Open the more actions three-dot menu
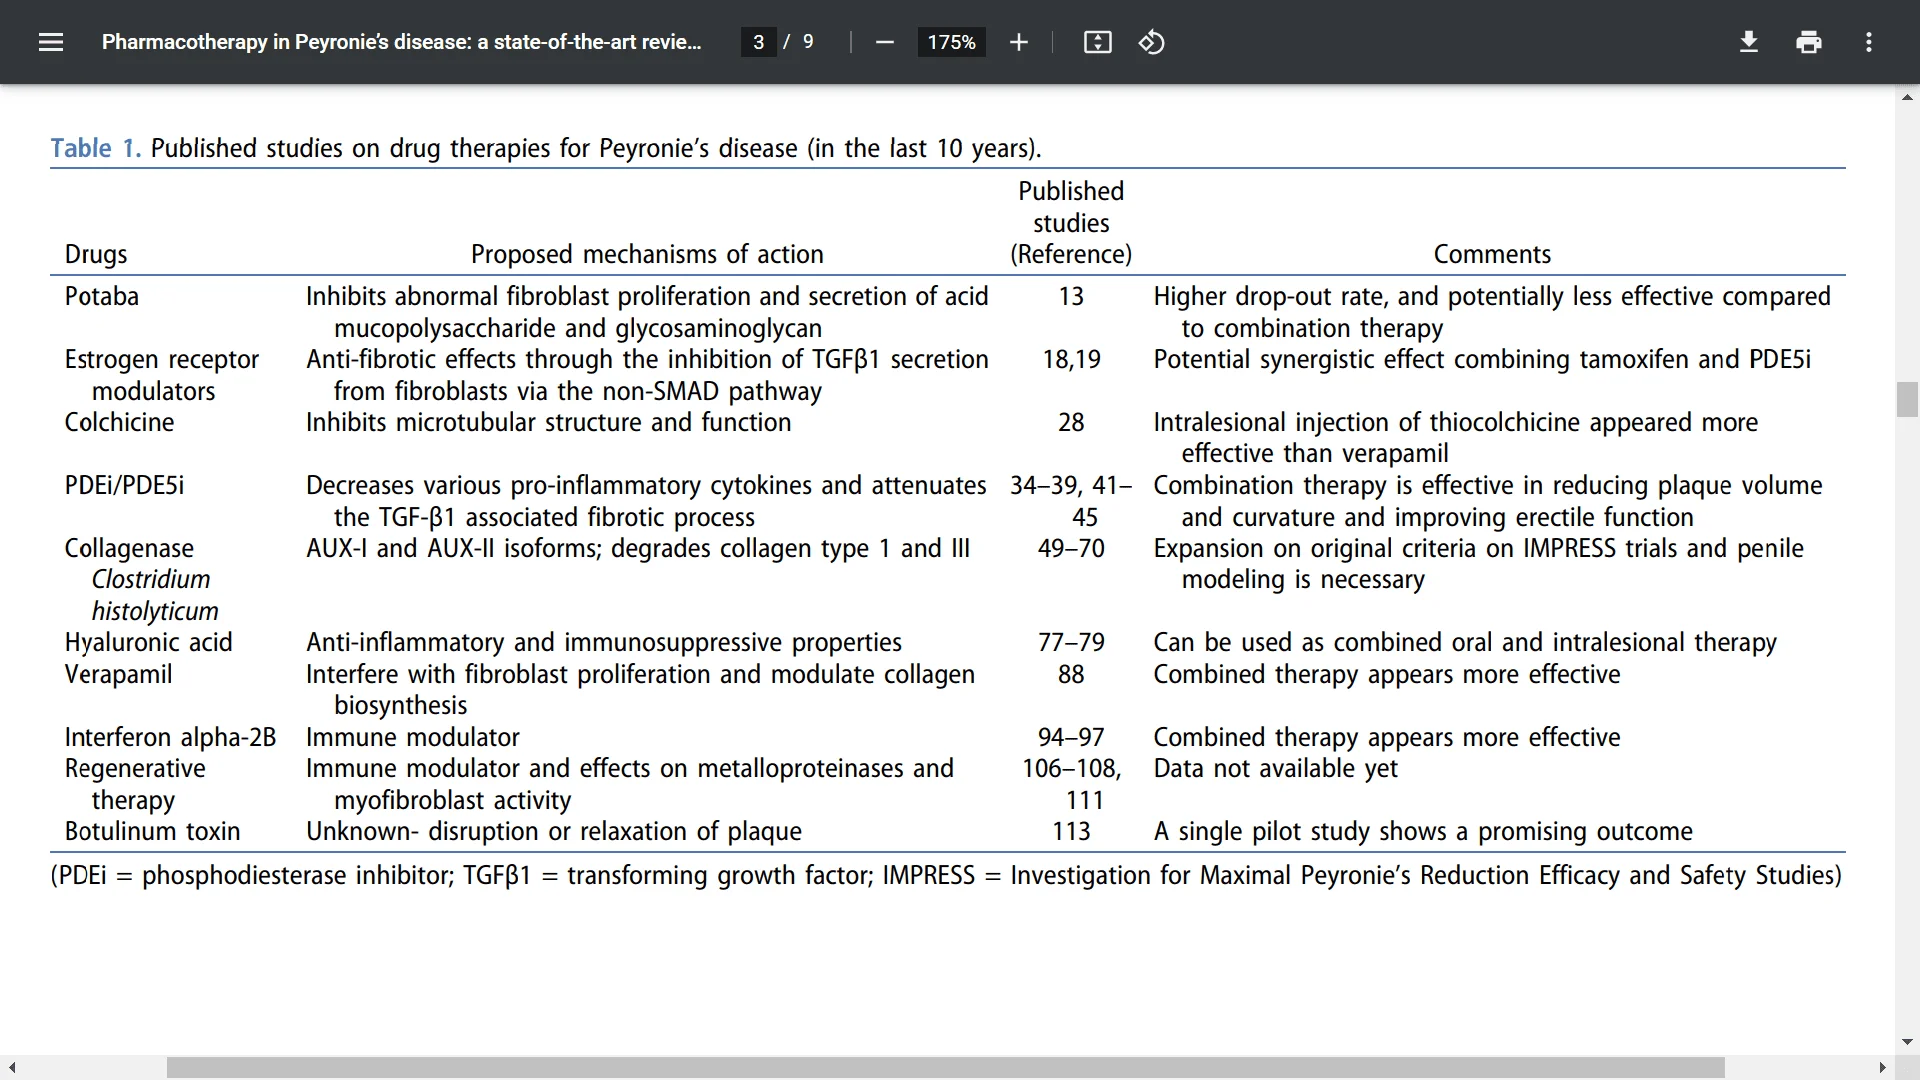 1868,42
